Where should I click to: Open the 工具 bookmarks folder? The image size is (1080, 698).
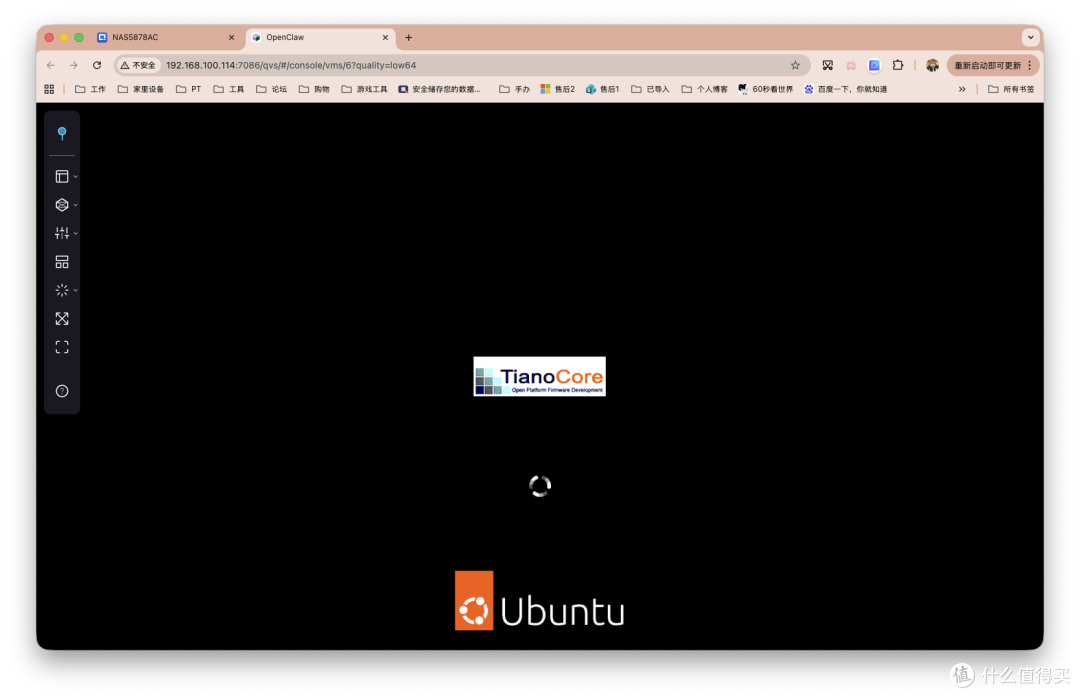(x=229, y=89)
